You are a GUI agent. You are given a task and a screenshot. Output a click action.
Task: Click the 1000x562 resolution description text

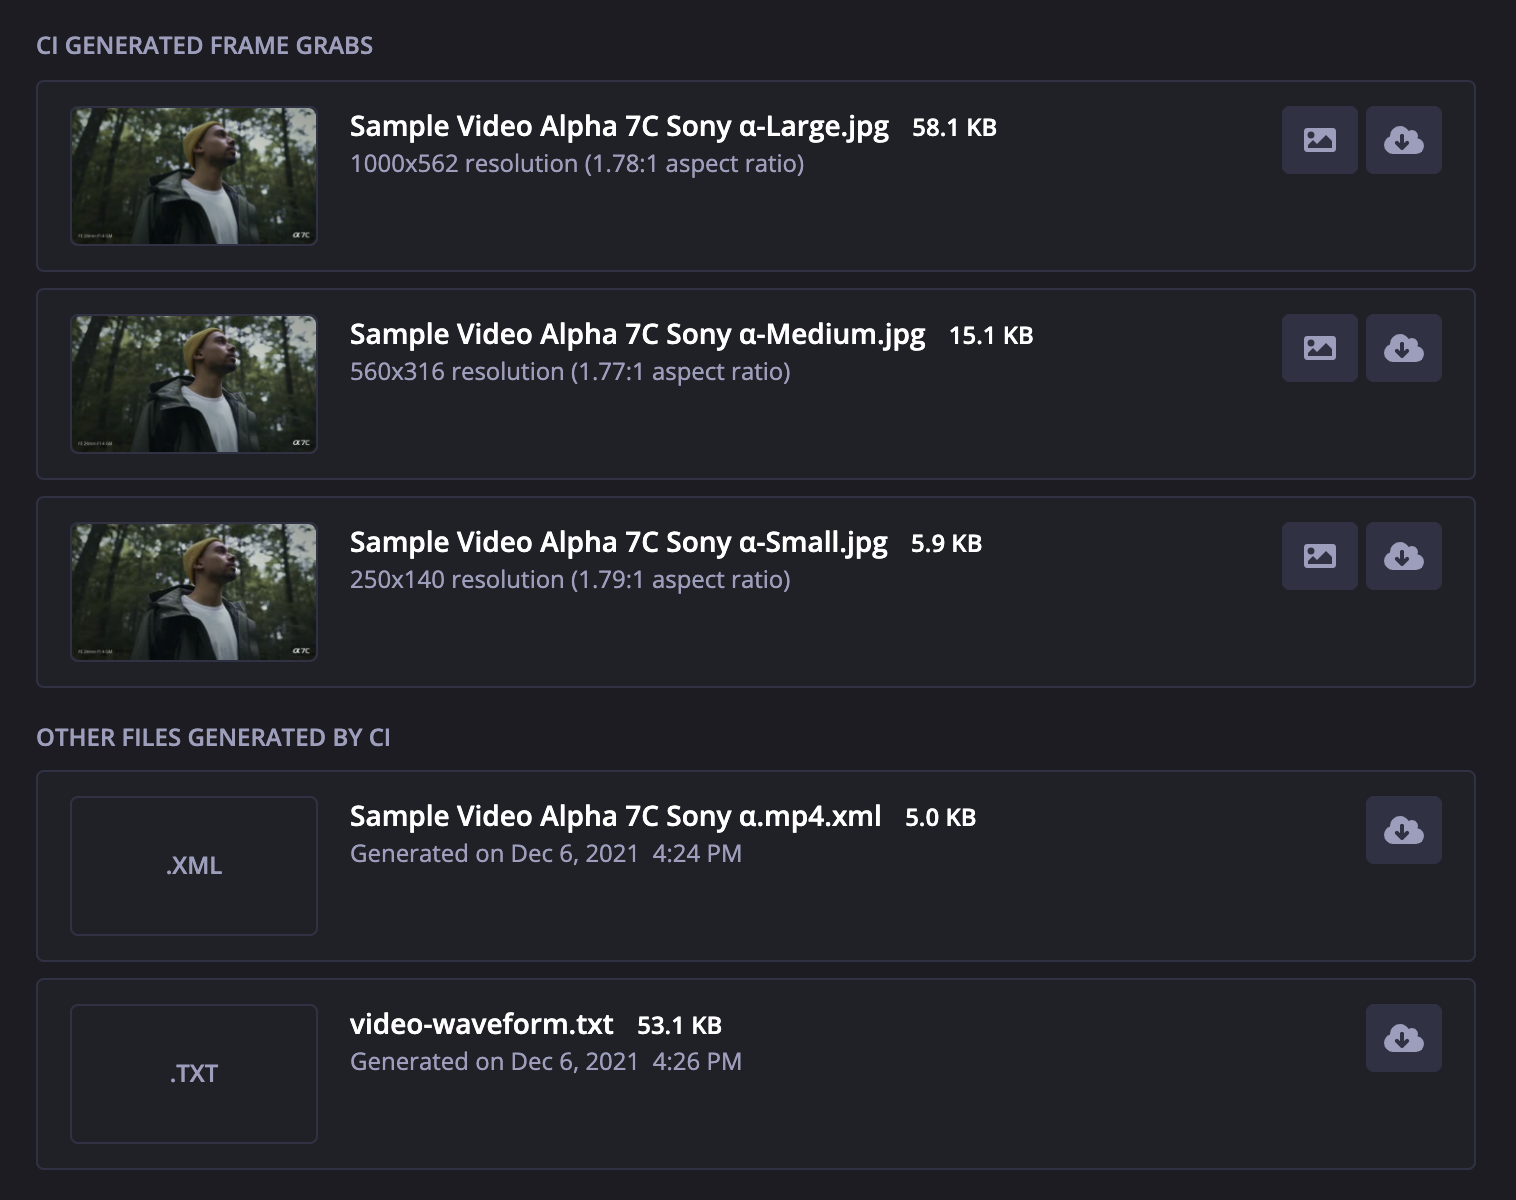tap(577, 164)
